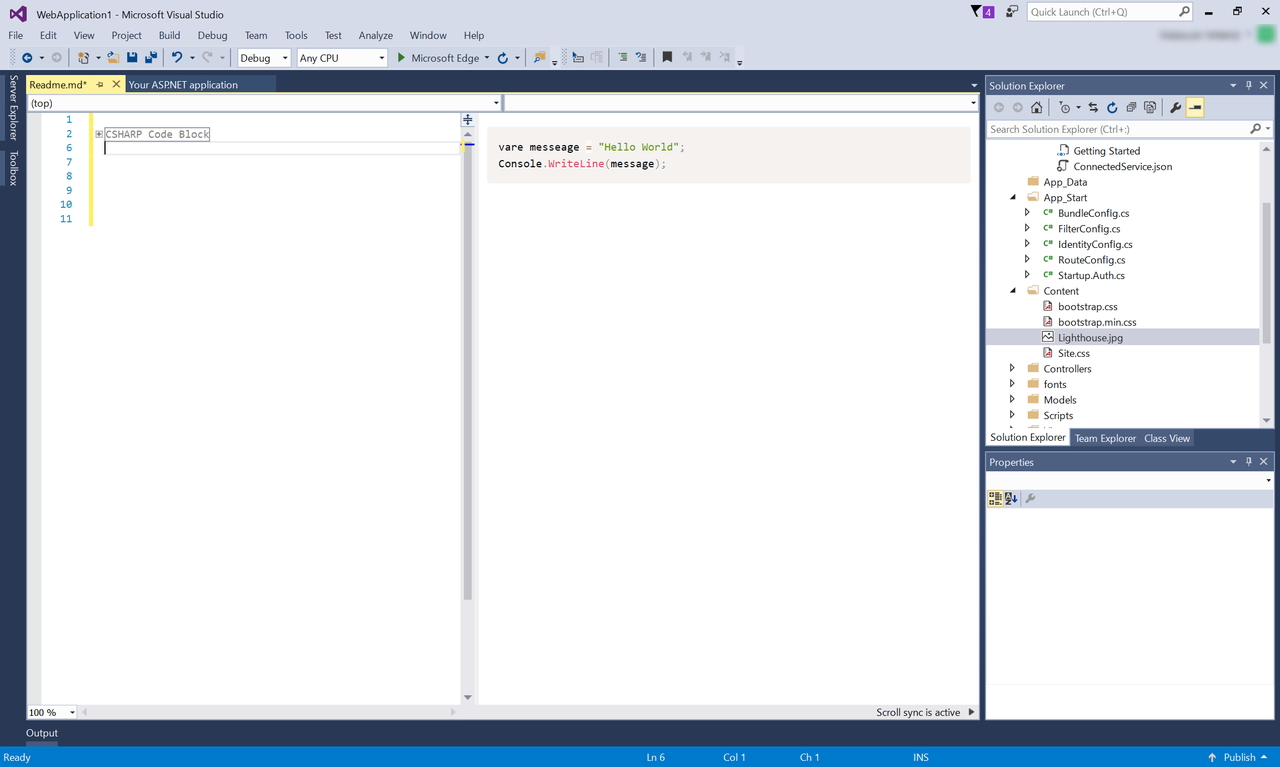Toggle auto-hide pin on Properties panel
Viewport: 1280px width, 767px height.
(x=1249, y=462)
